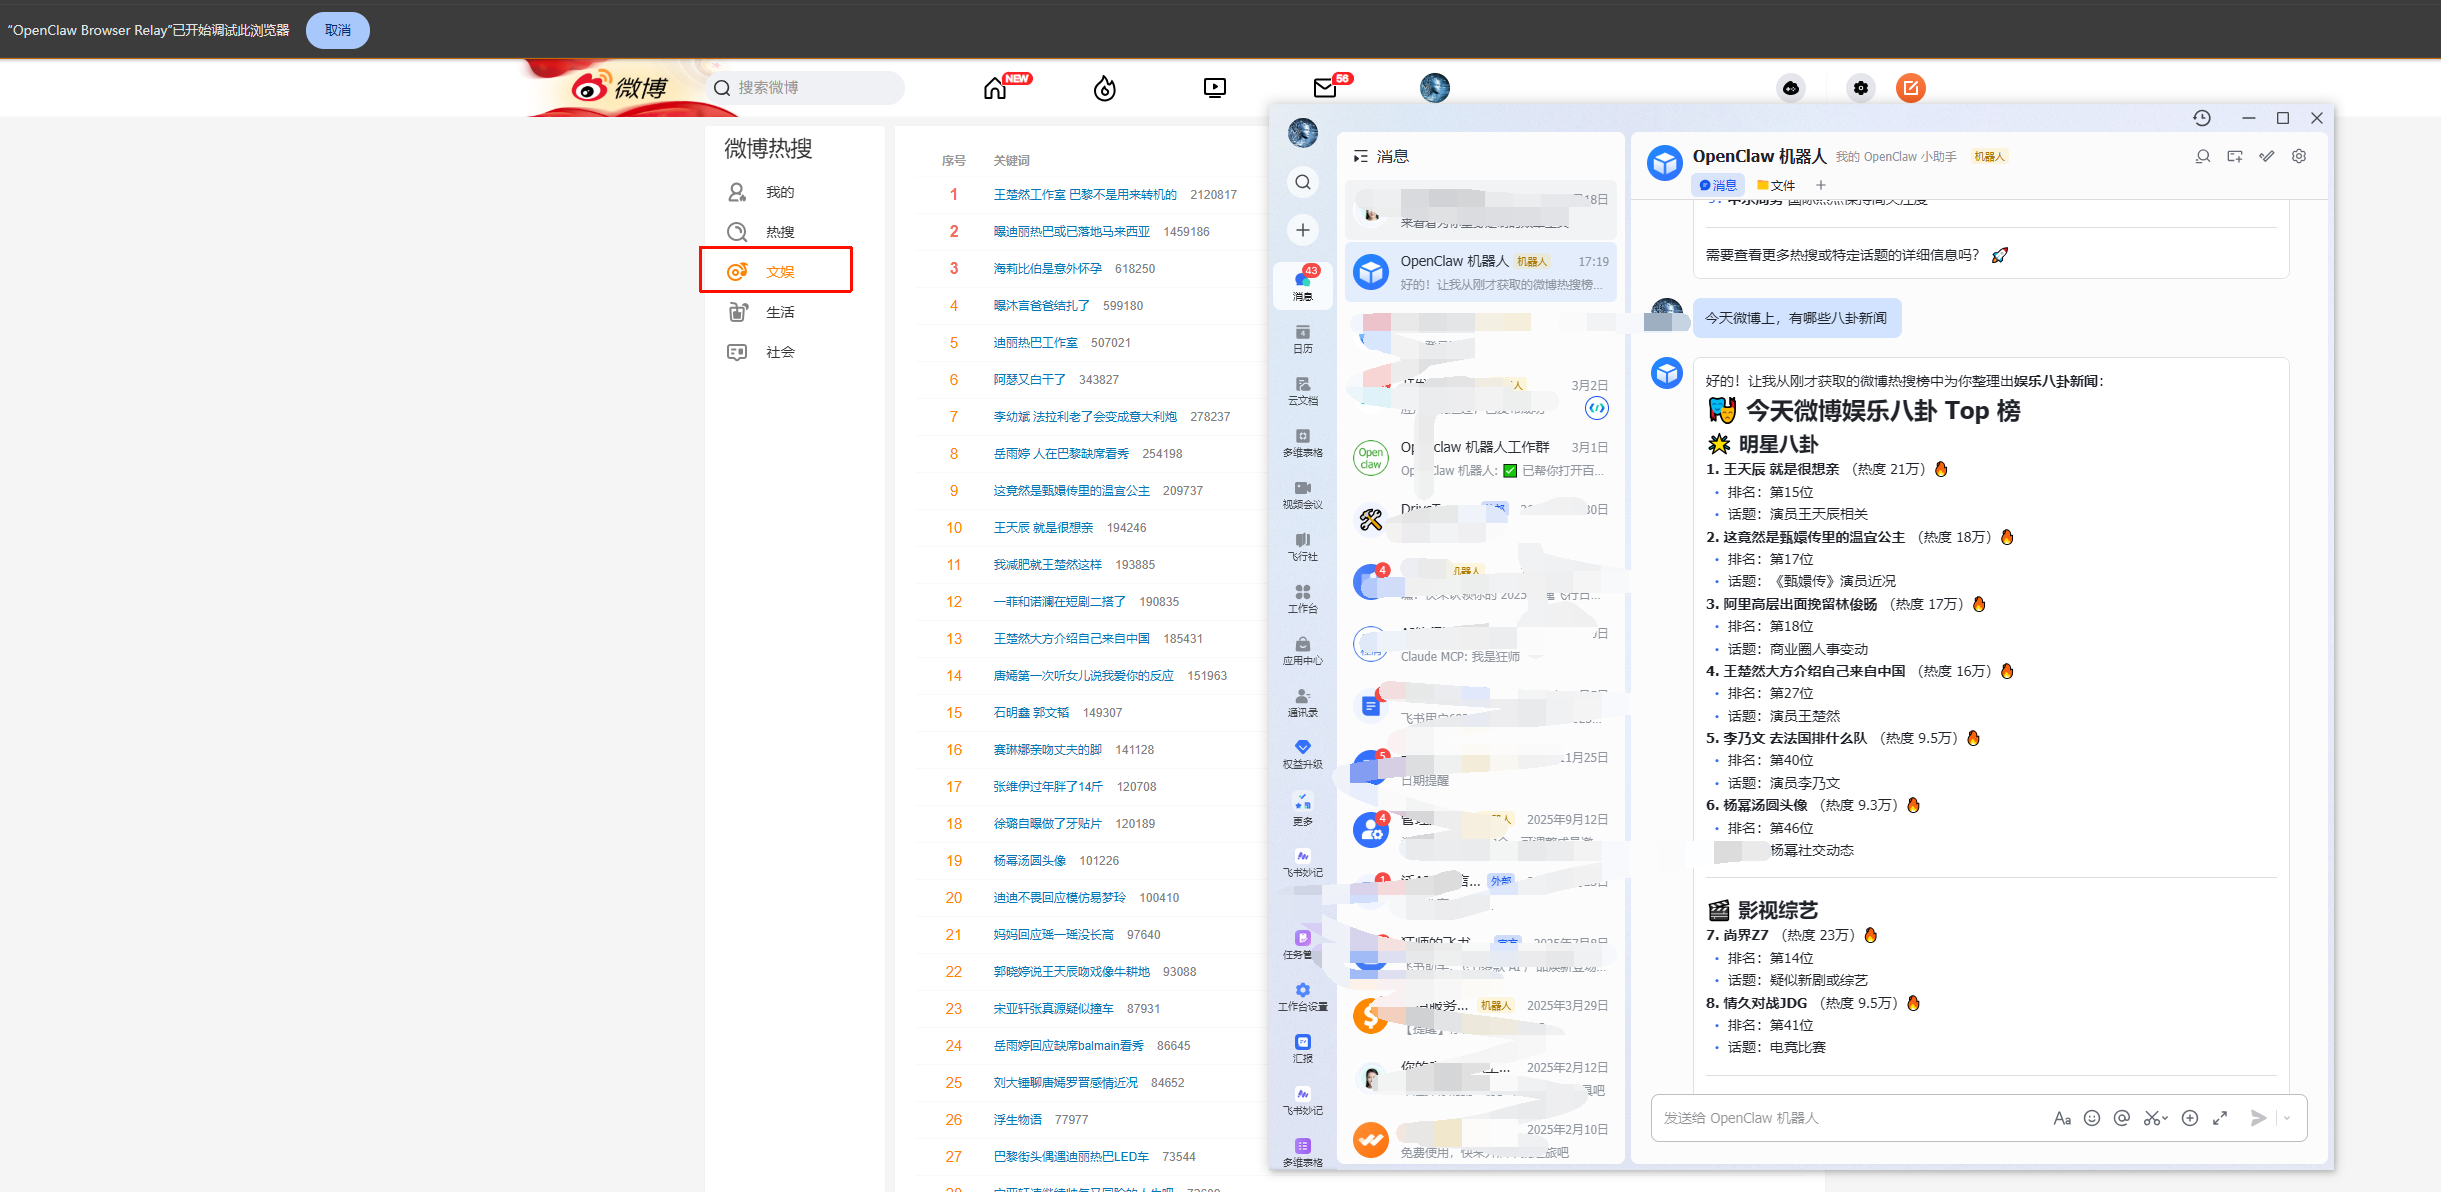This screenshot has height=1192, width=2441.
Task: Open screenshot scissors dropdown arrow
Action: (2166, 1118)
